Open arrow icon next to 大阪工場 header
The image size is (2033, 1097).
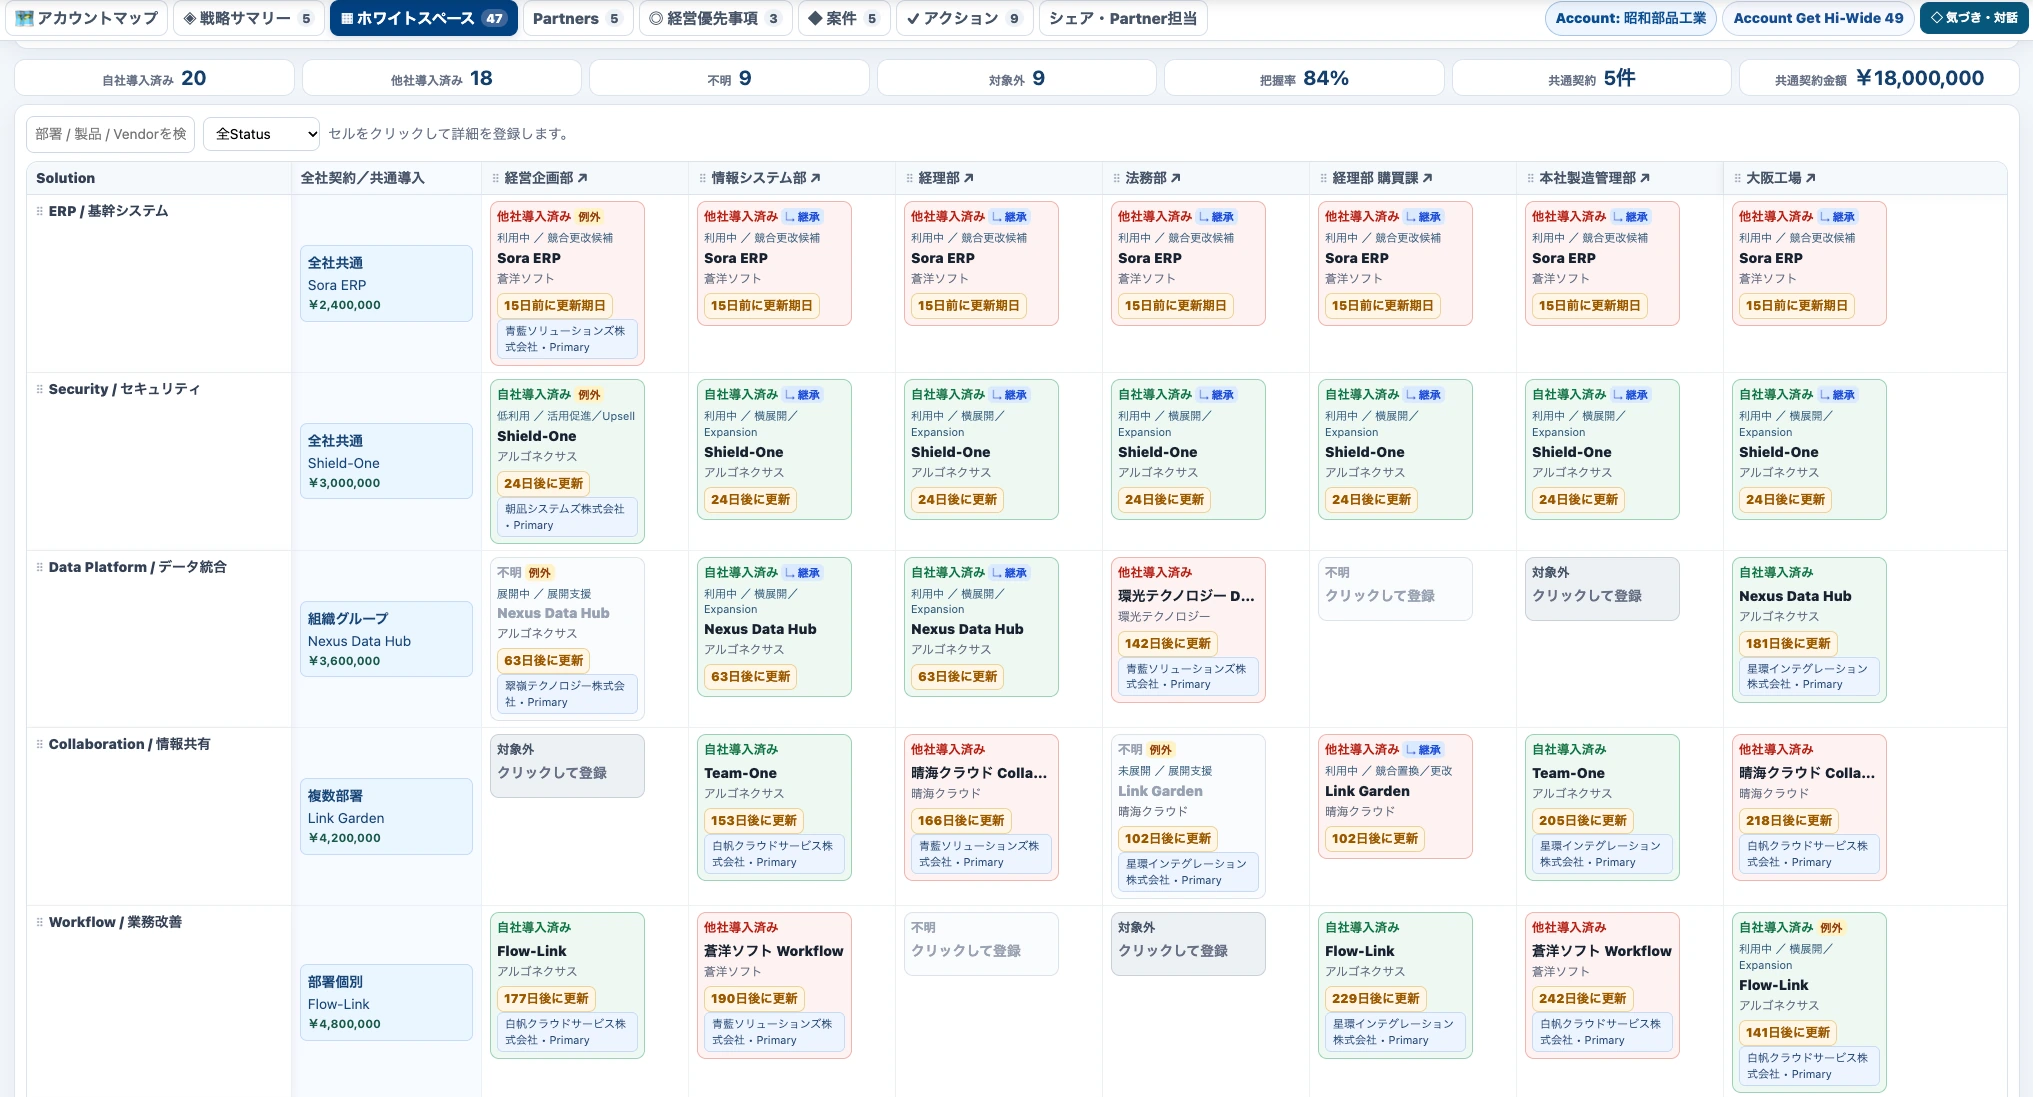click(1810, 178)
